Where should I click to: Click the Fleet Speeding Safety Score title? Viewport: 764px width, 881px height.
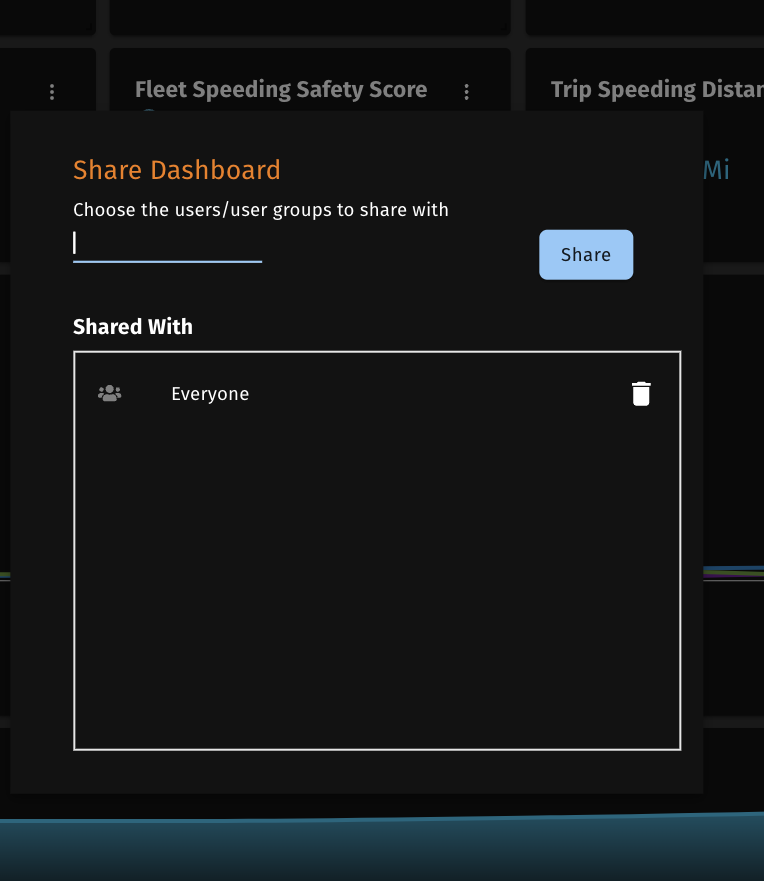pos(281,90)
